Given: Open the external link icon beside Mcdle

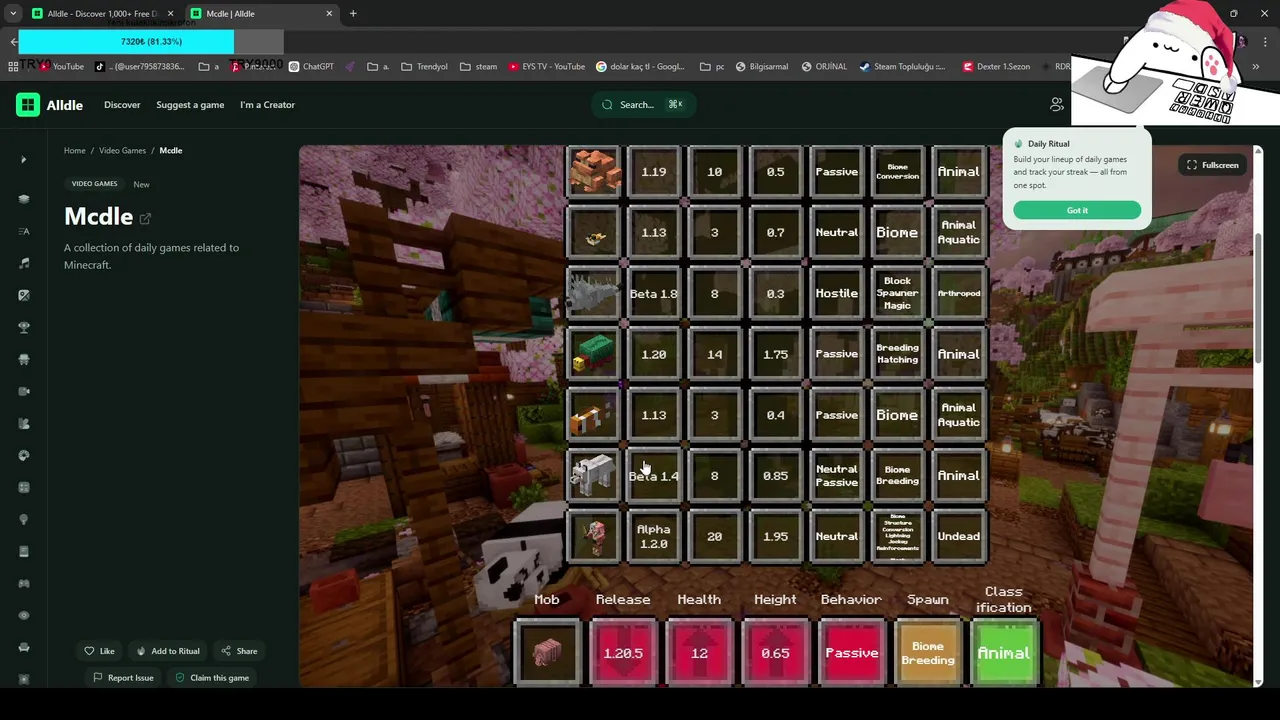Looking at the screenshot, I should [x=145, y=218].
